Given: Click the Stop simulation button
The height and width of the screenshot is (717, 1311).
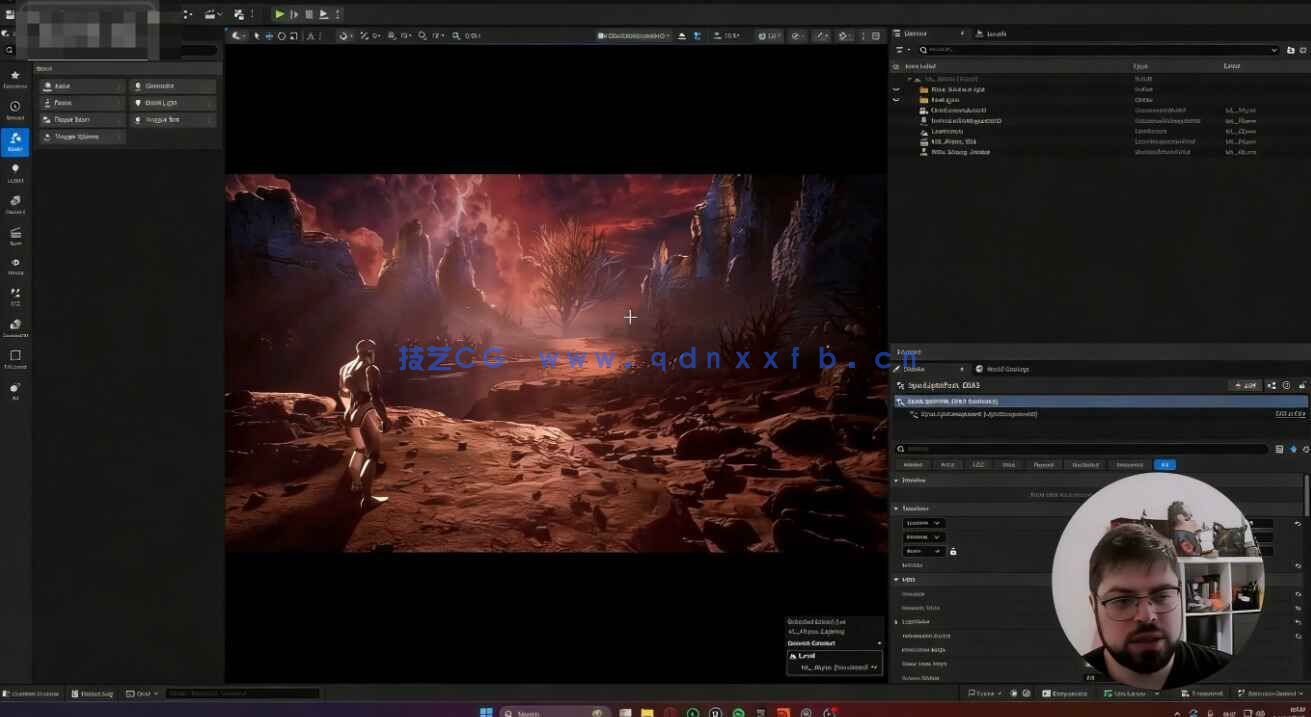Looking at the screenshot, I should coord(309,14).
